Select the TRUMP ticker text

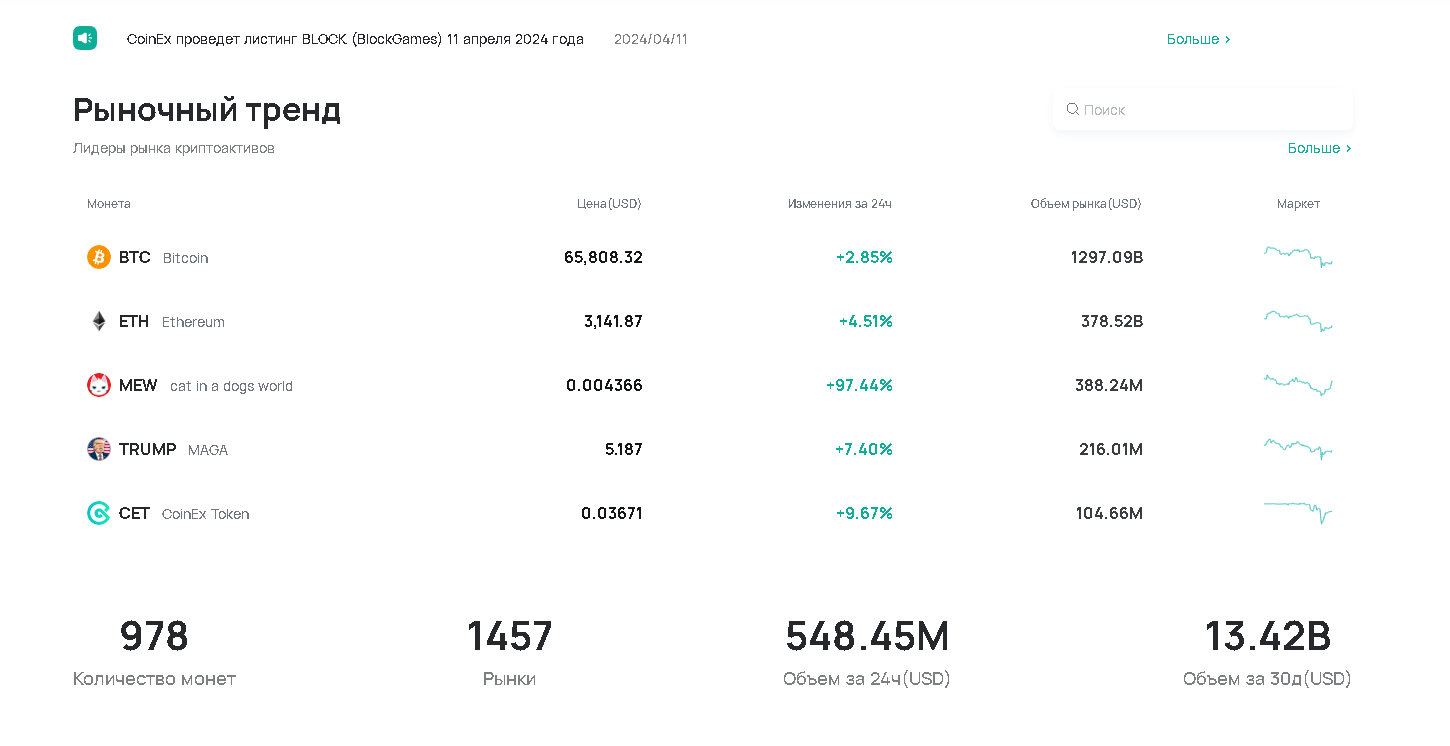coord(147,449)
